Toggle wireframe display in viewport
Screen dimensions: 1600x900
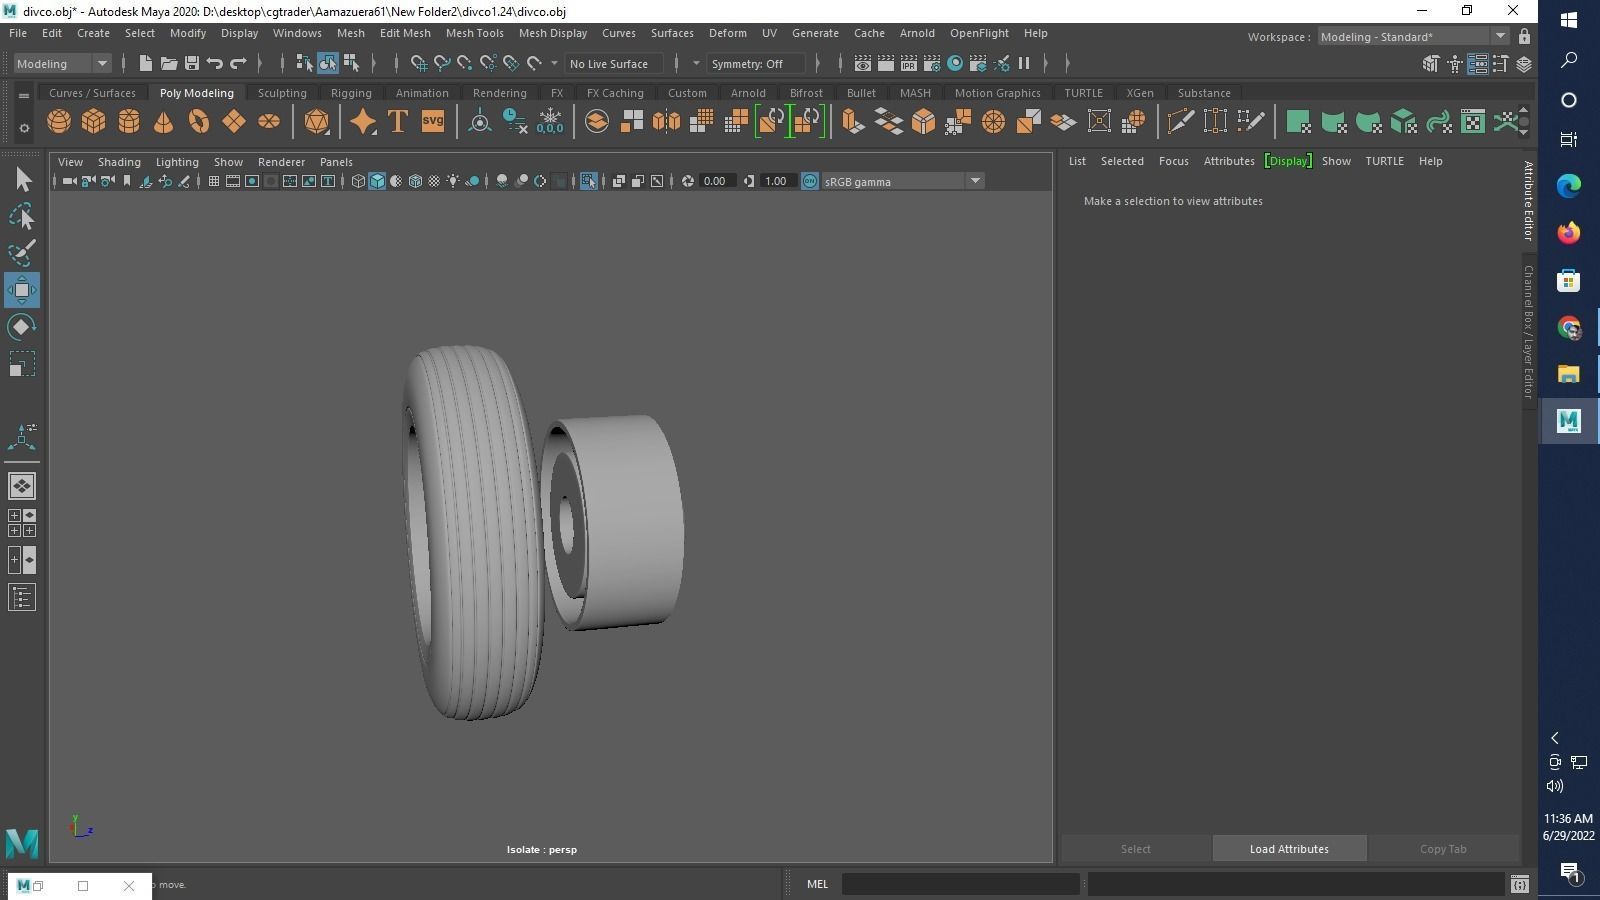(x=358, y=181)
